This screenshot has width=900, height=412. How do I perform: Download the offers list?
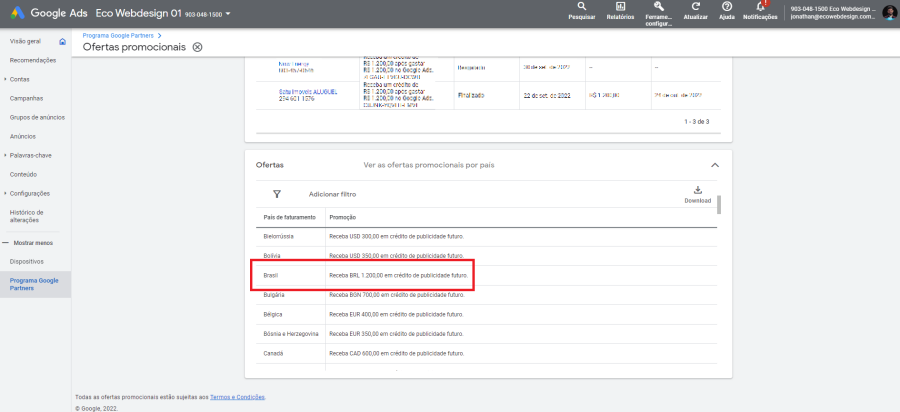pyautogui.click(x=697, y=195)
